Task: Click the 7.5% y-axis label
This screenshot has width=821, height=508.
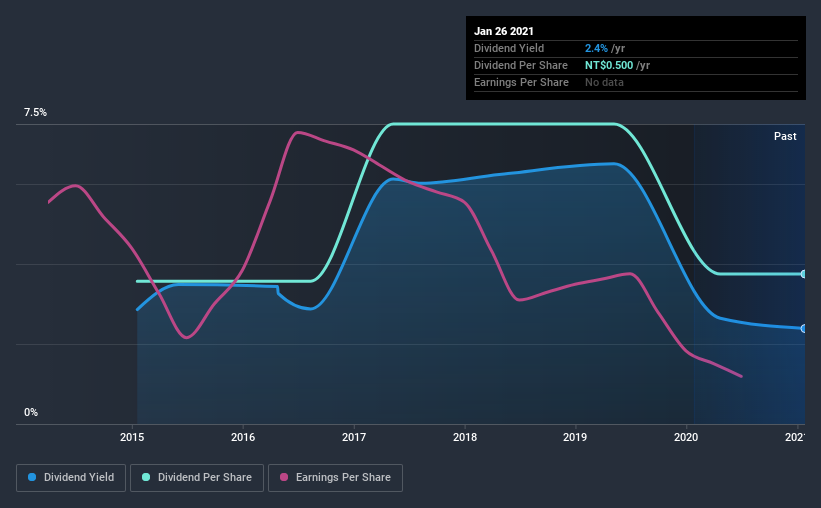Action: point(35,113)
